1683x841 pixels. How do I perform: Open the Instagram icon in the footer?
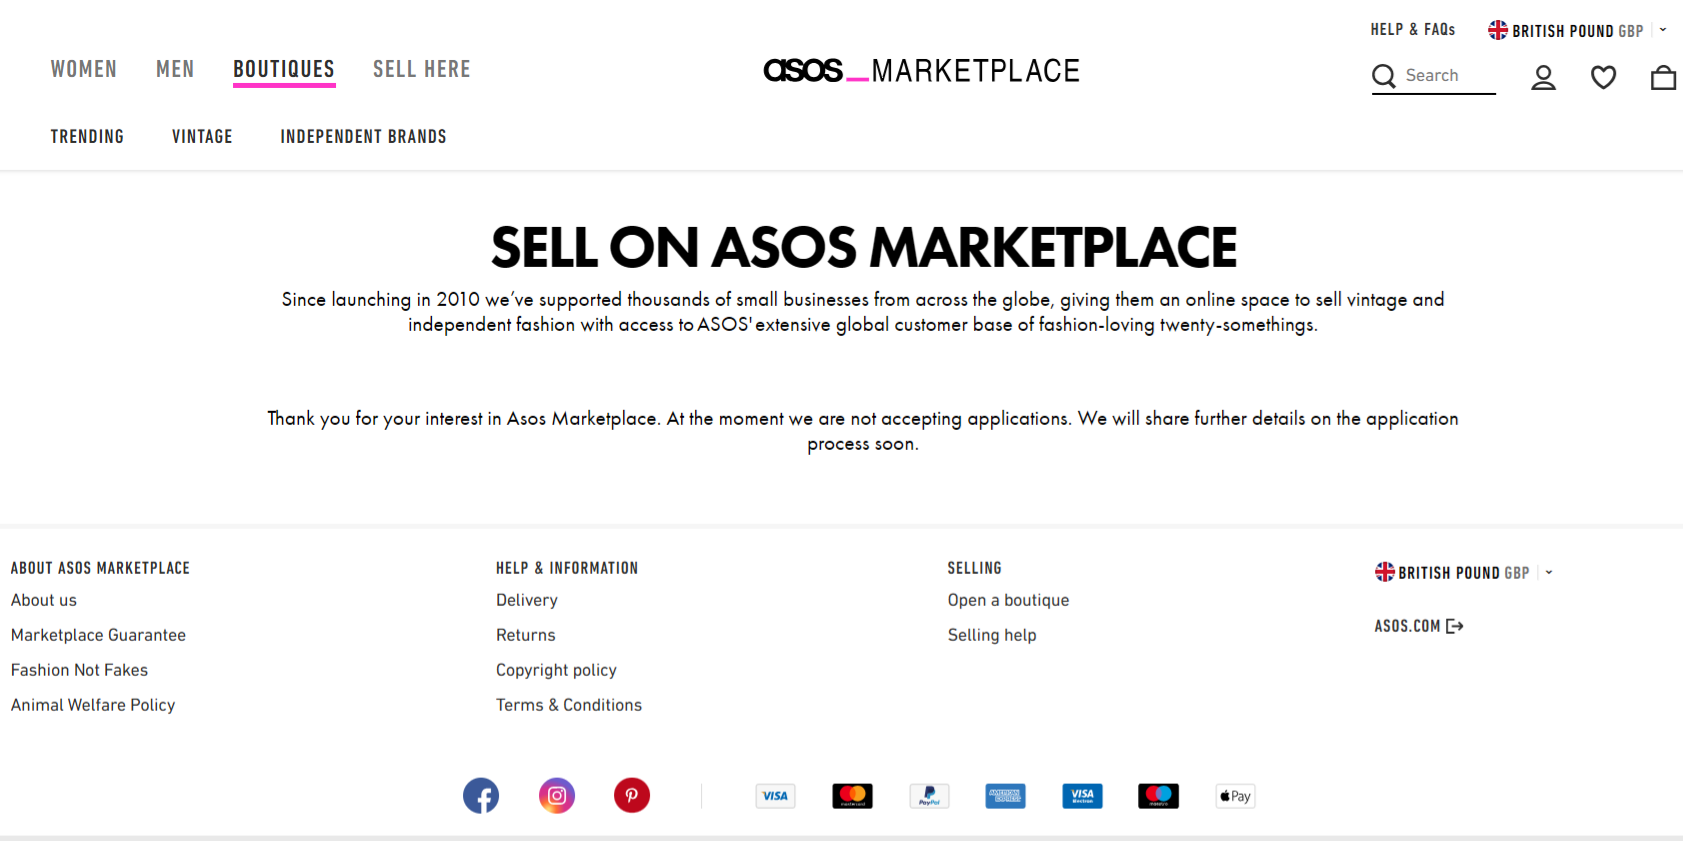pyautogui.click(x=557, y=795)
